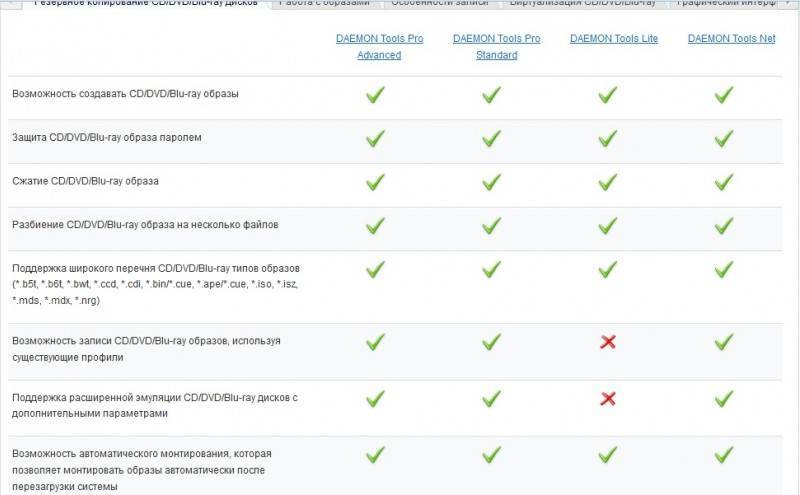Visit the DAEMON Tools Net link
800x495 pixels.
pos(731,39)
